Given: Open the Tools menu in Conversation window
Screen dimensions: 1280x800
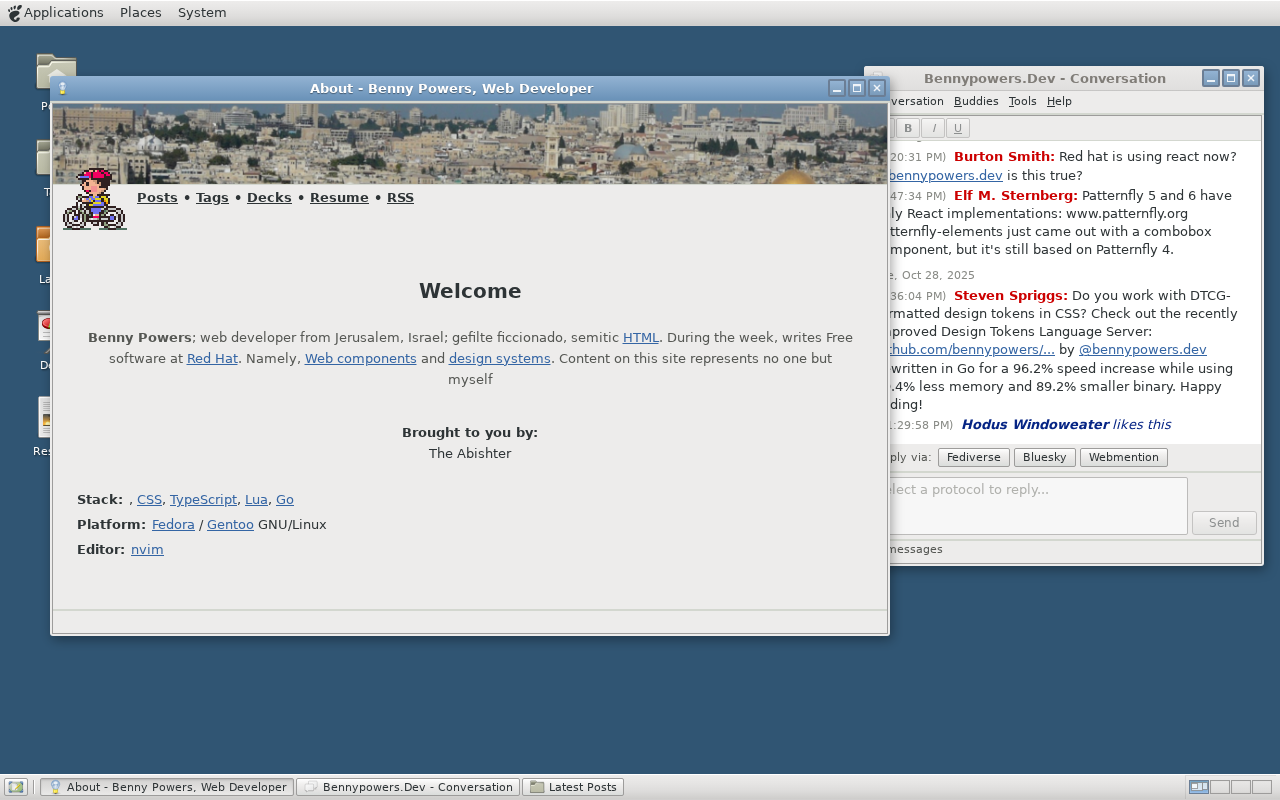Looking at the screenshot, I should 1022,101.
